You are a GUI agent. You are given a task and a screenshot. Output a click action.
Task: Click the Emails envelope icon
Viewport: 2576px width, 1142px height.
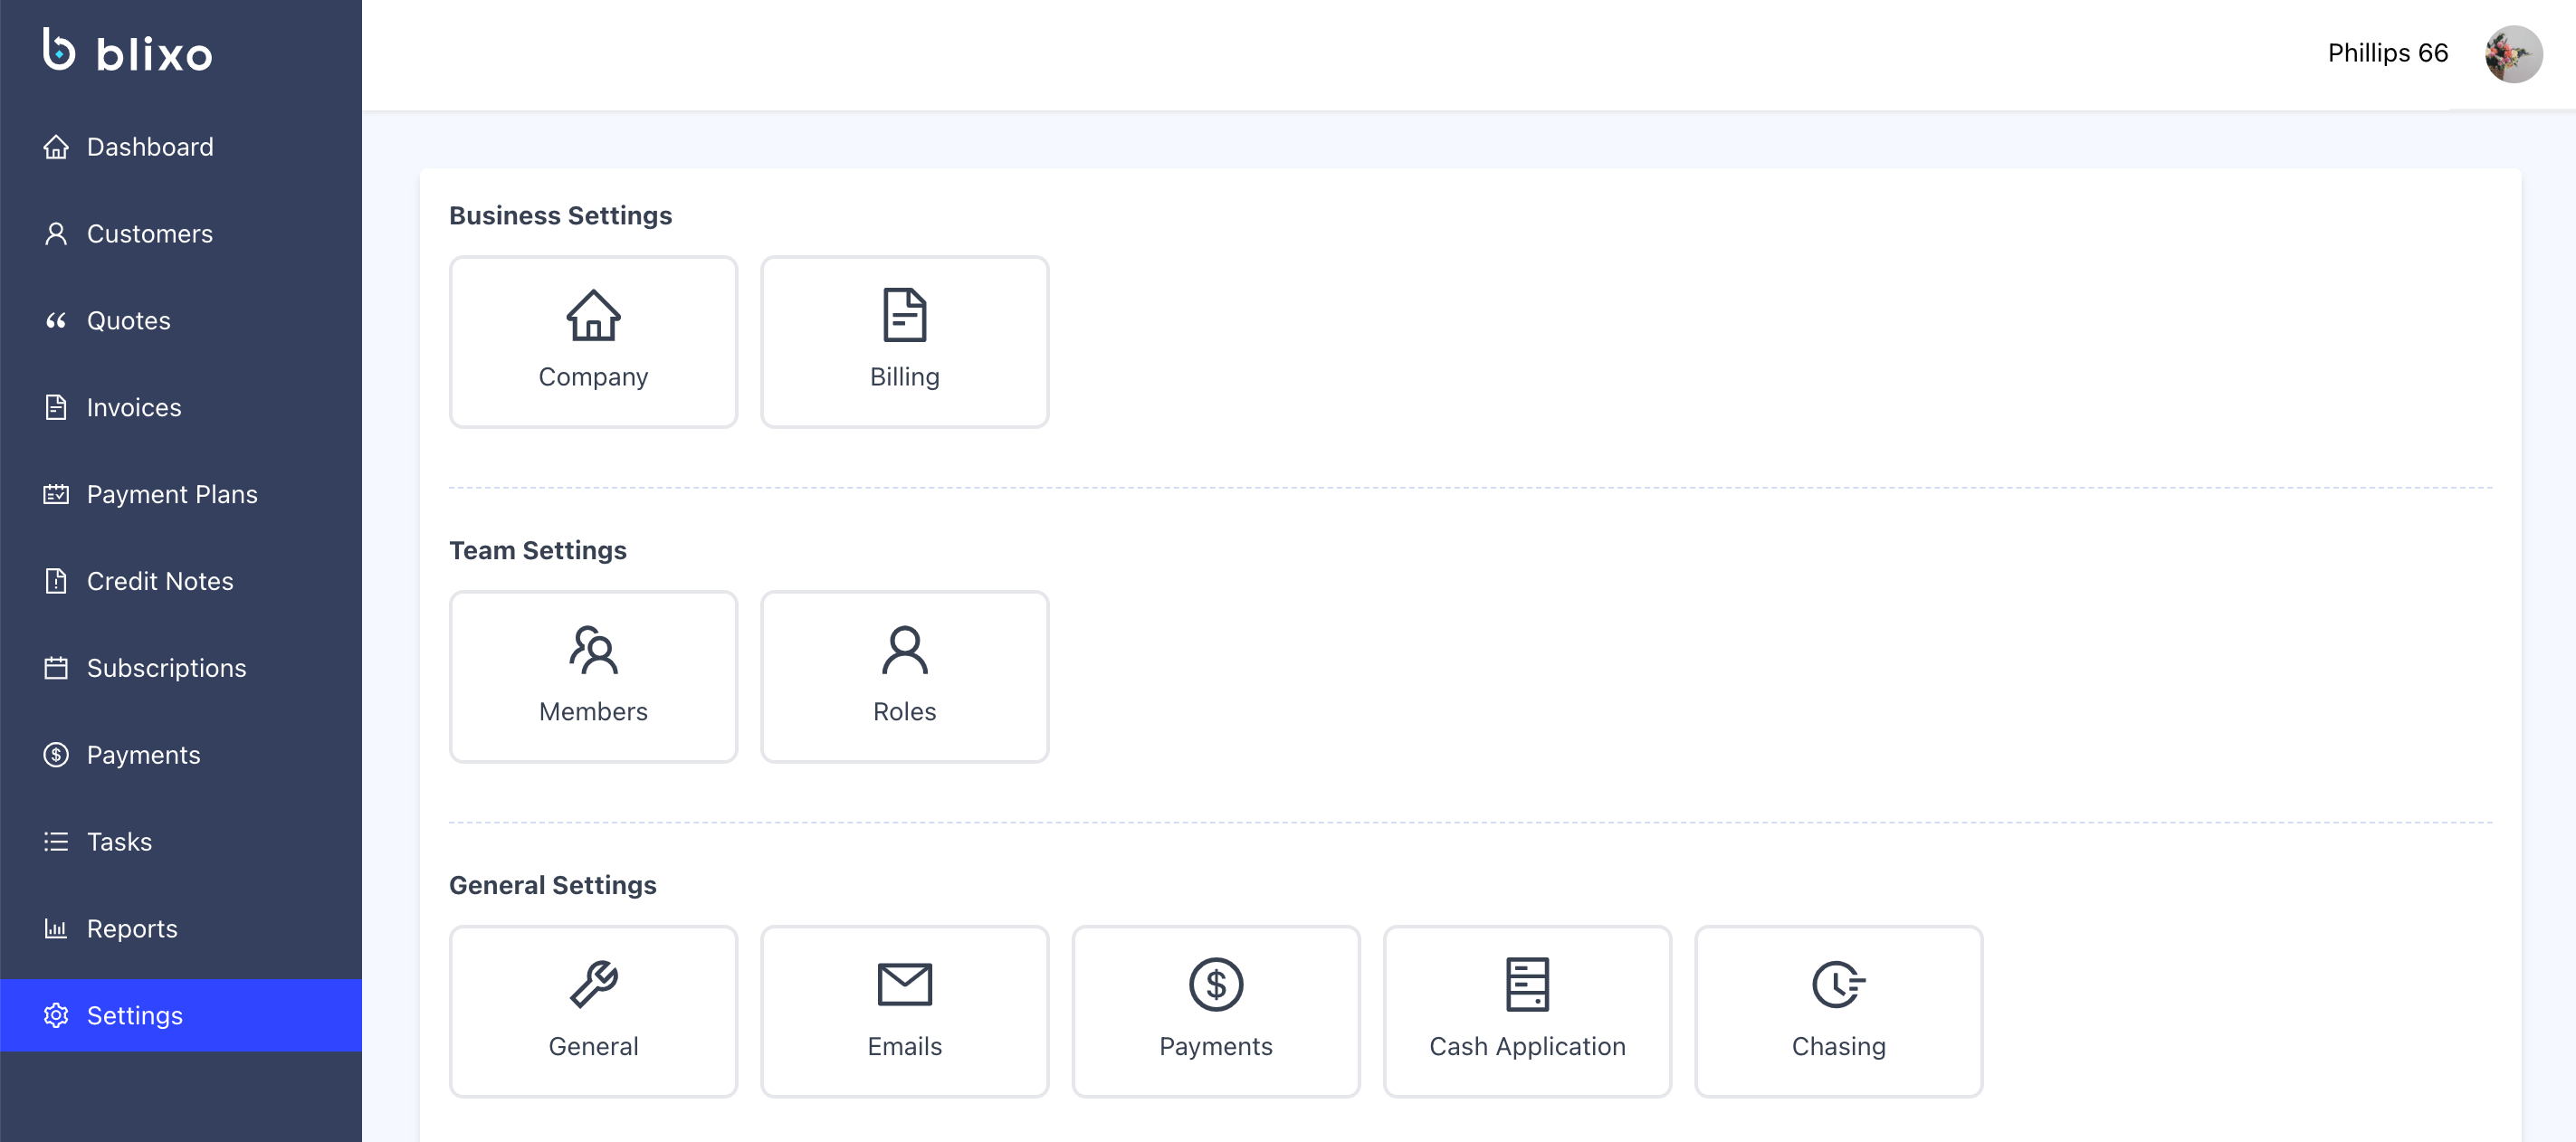click(904, 985)
